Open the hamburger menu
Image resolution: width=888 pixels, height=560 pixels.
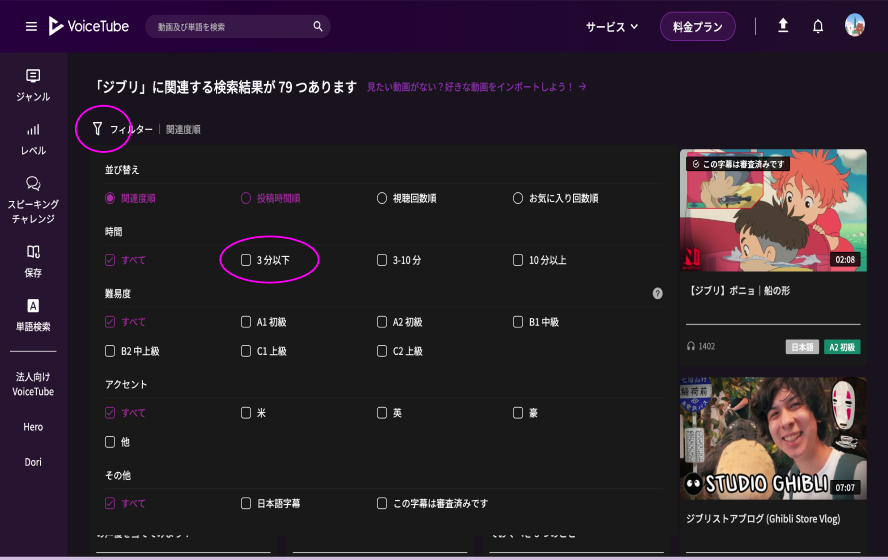pos(31,27)
